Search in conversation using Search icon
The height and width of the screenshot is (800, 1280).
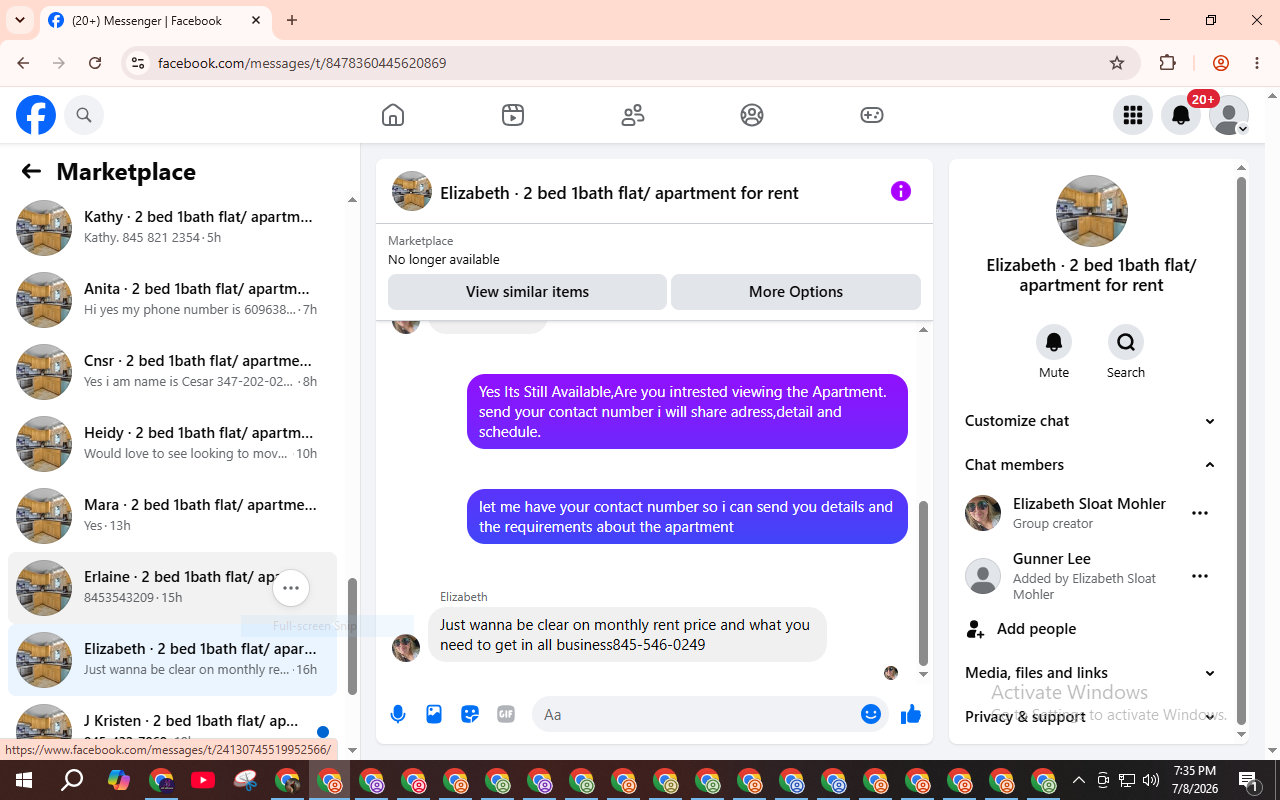[1126, 343]
